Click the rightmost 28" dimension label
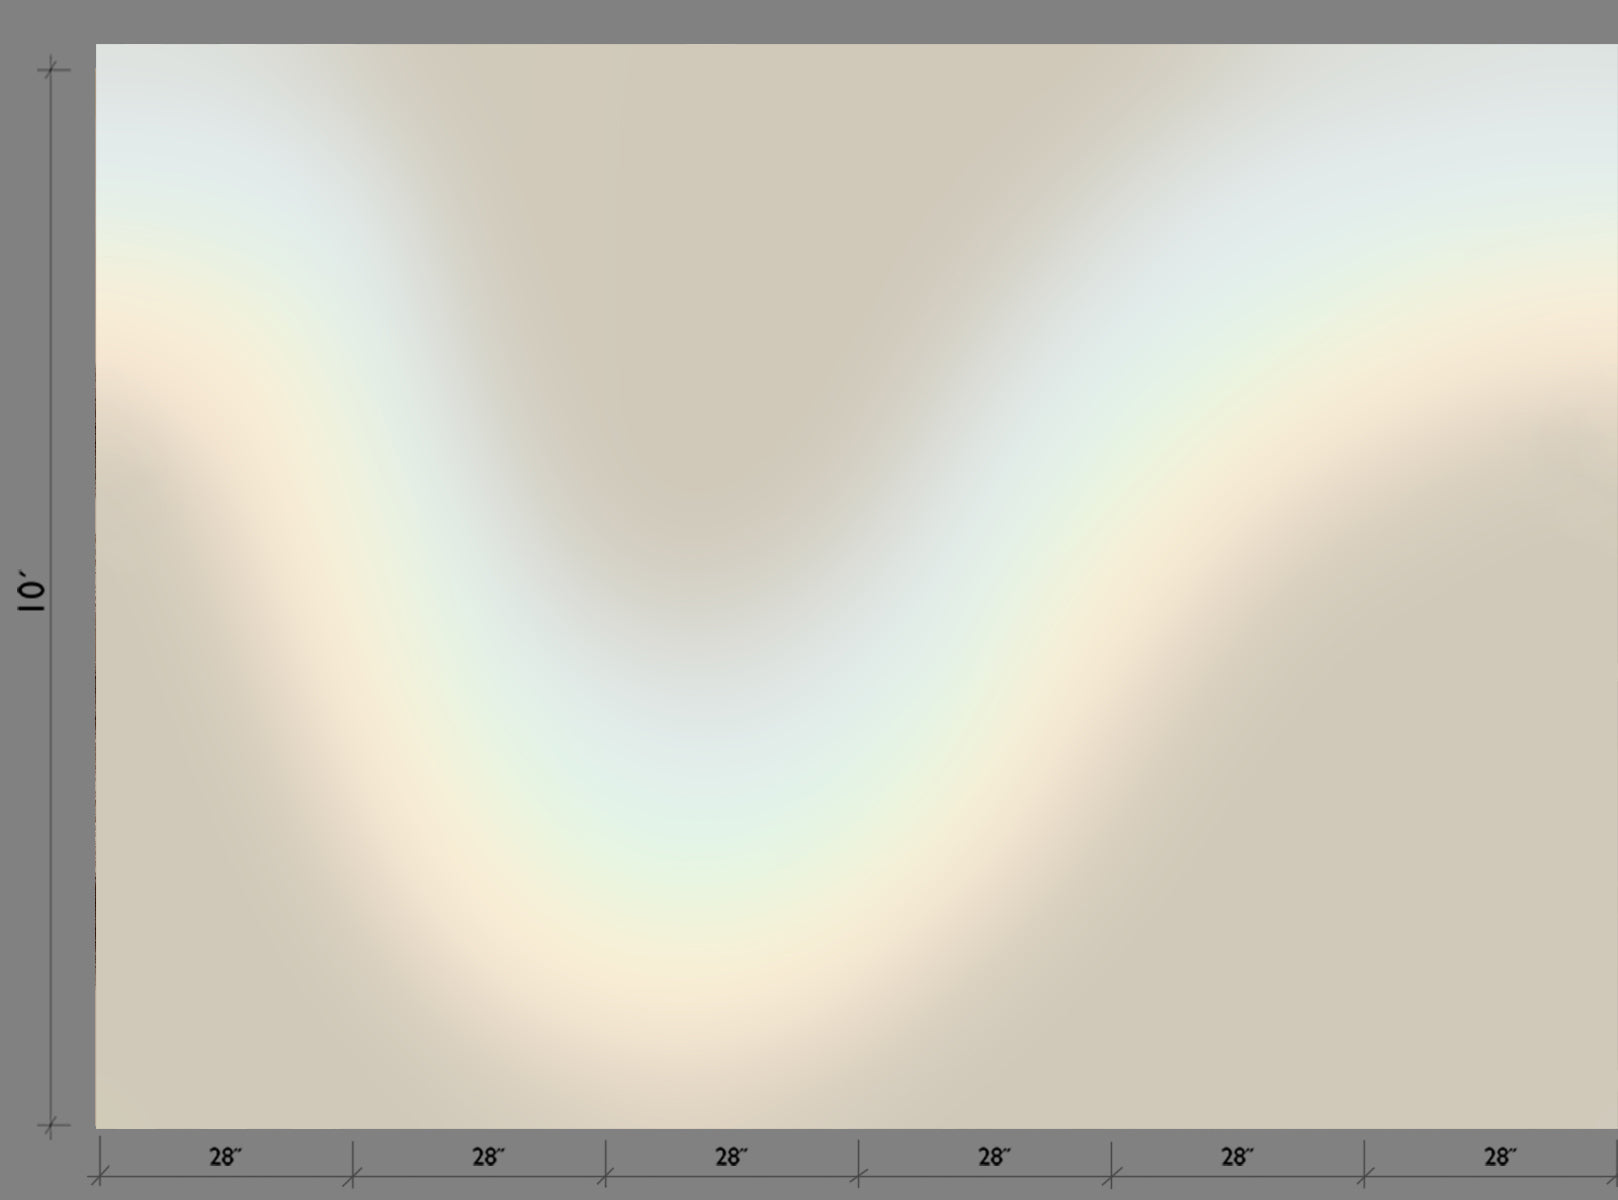Viewport: 1618px width, 1200px height. [x=1500, y=1157]
